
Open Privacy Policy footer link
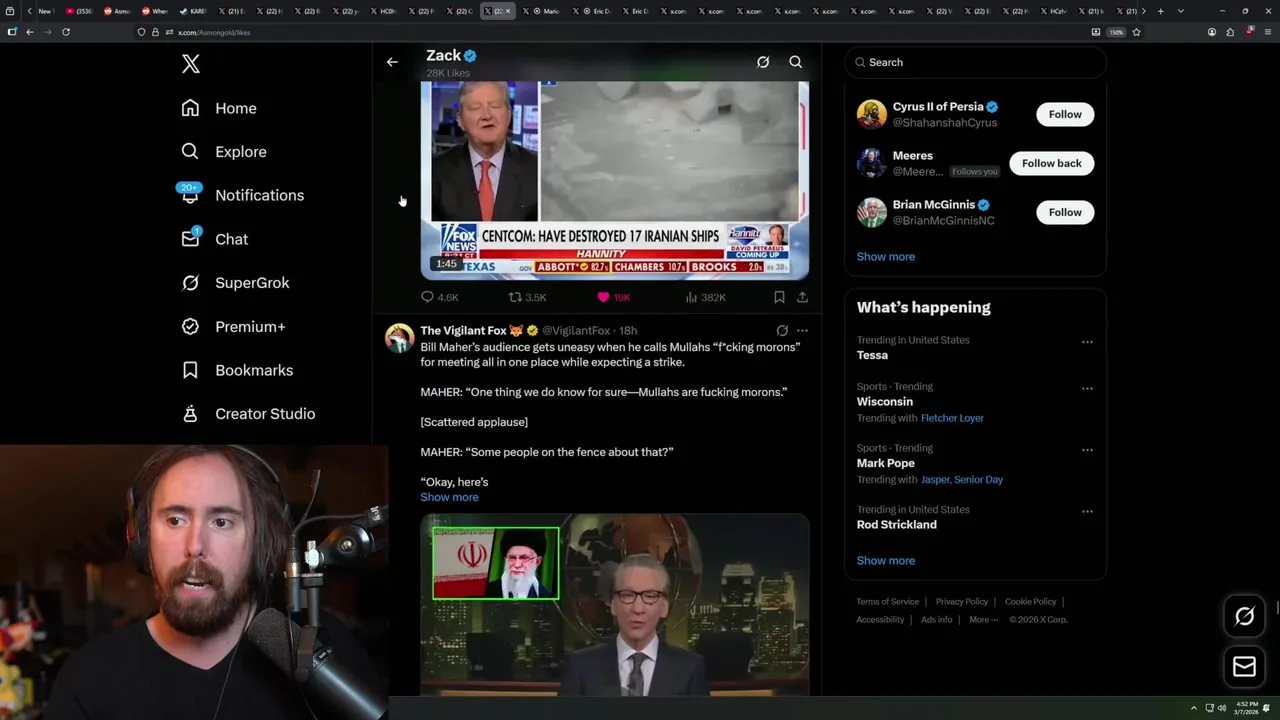(961, 602)
